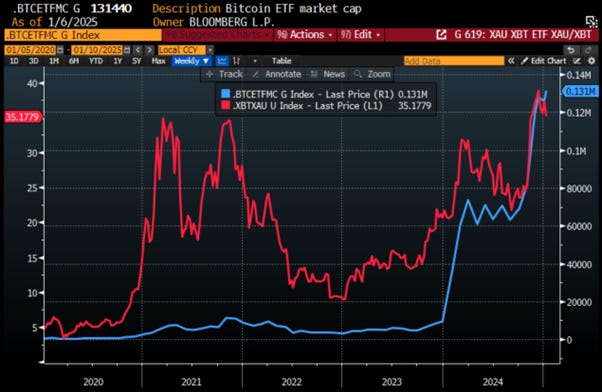The image size is (602, 392).
Task: Click the 0.14M label on right axis
Action: pos(579,75)
